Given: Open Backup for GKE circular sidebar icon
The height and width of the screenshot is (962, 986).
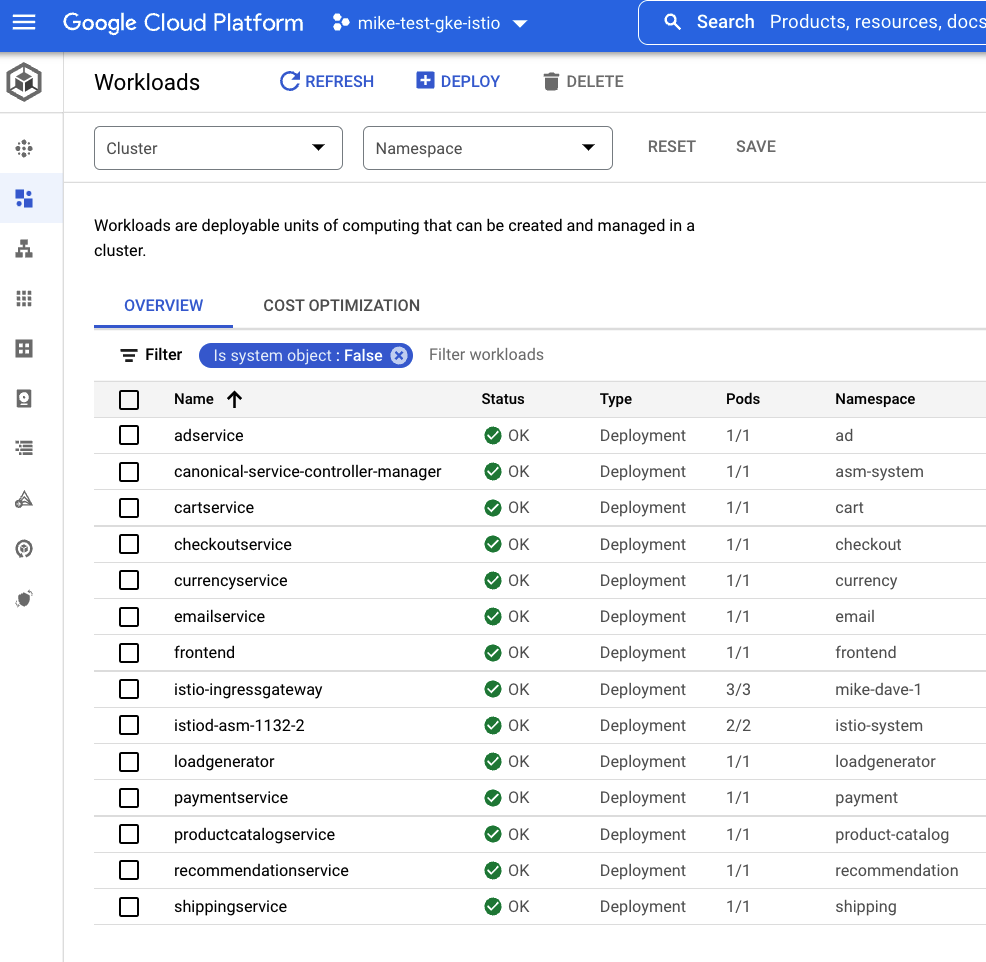Looking at the screenshot, I should pyautogui.click(x=24, y=549).
